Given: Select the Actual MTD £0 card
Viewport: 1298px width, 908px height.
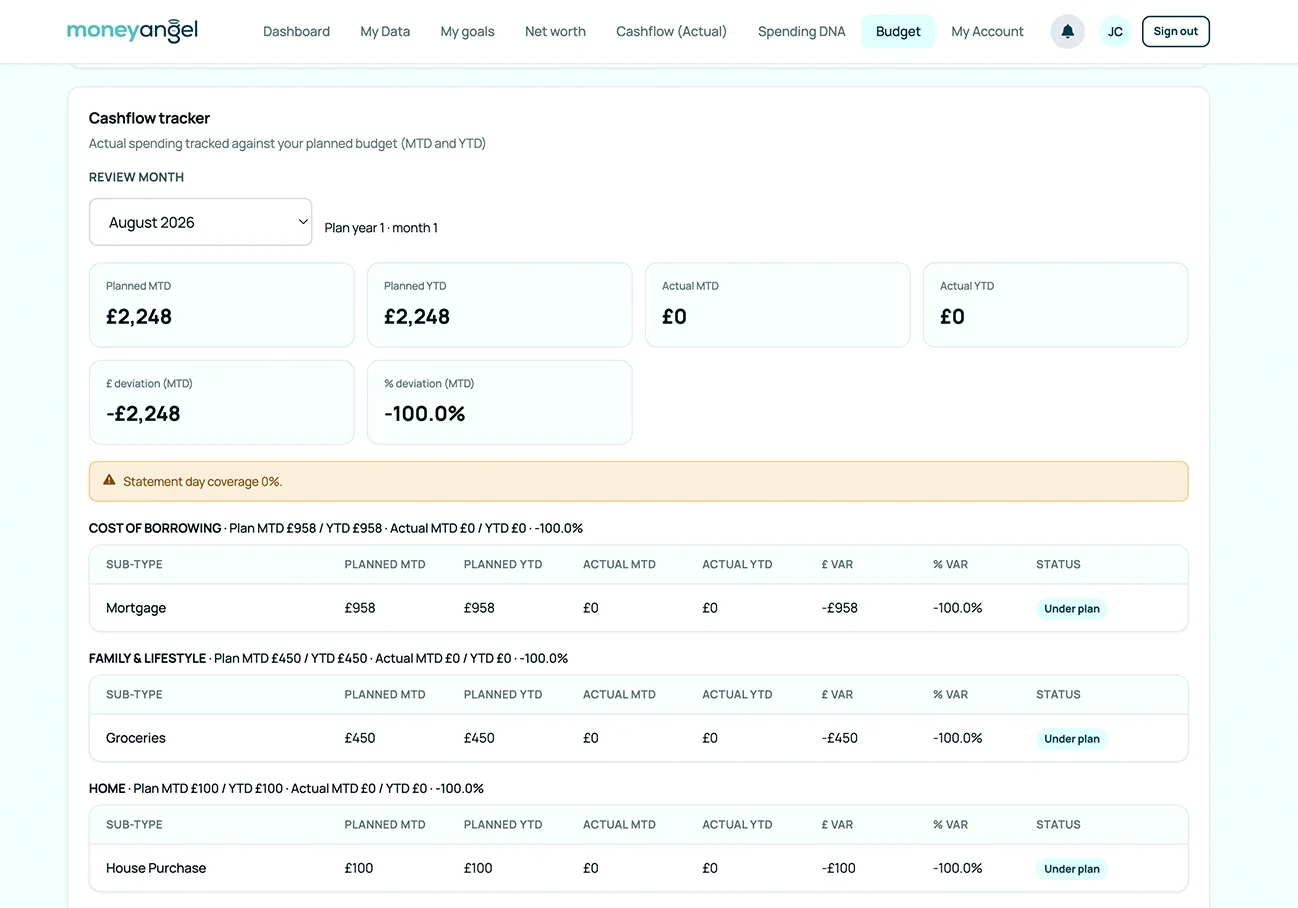Looking at the screenshot, I should click(x=778, y=305).
